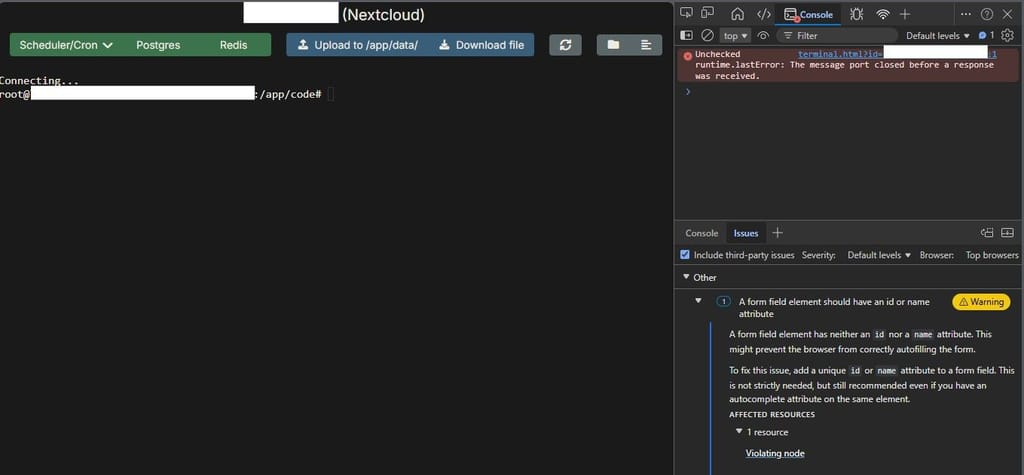Click the Inspect element picker icon
Image resolution: width=1024 pixels, height=475 pixels.
coord(686,14)
